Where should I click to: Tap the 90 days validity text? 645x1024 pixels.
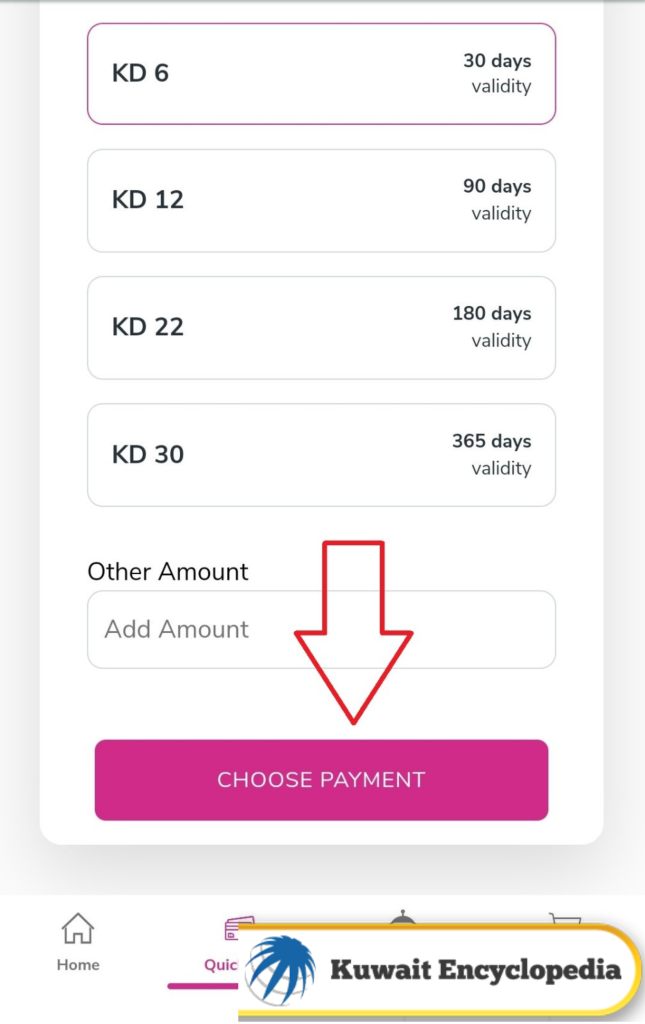point(498,200)
